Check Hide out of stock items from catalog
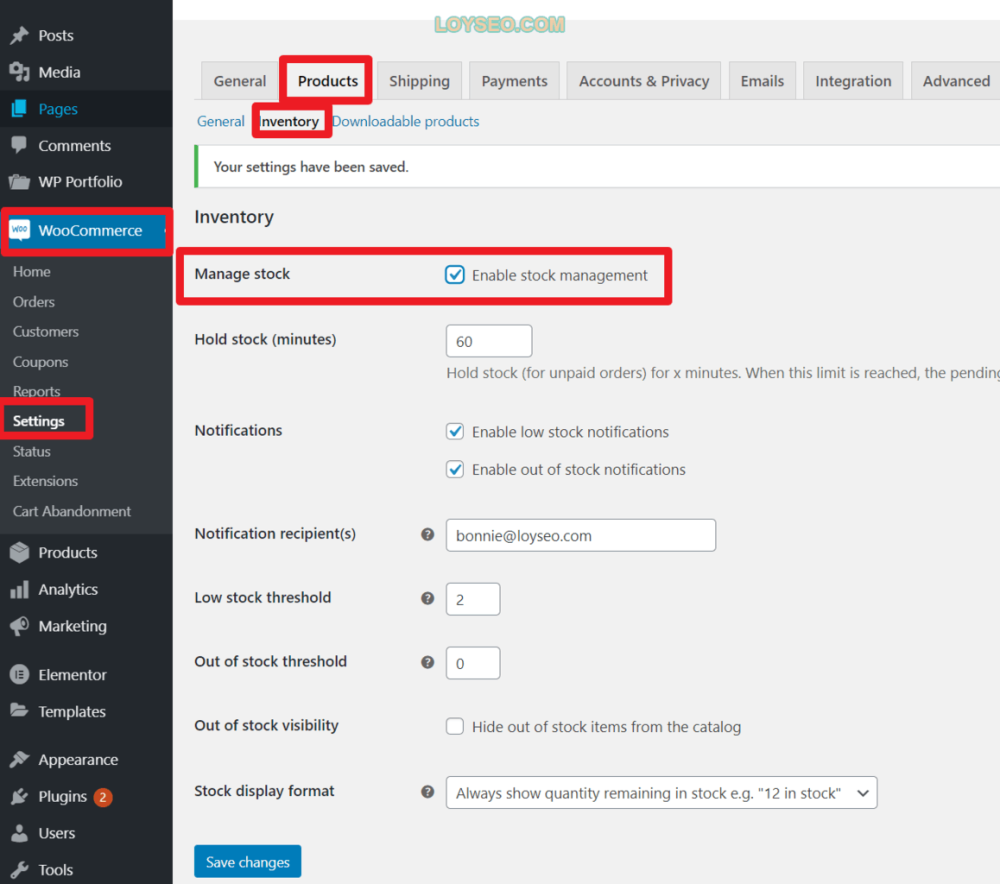This screenshot has width=1000, height=884. (455, 726)
